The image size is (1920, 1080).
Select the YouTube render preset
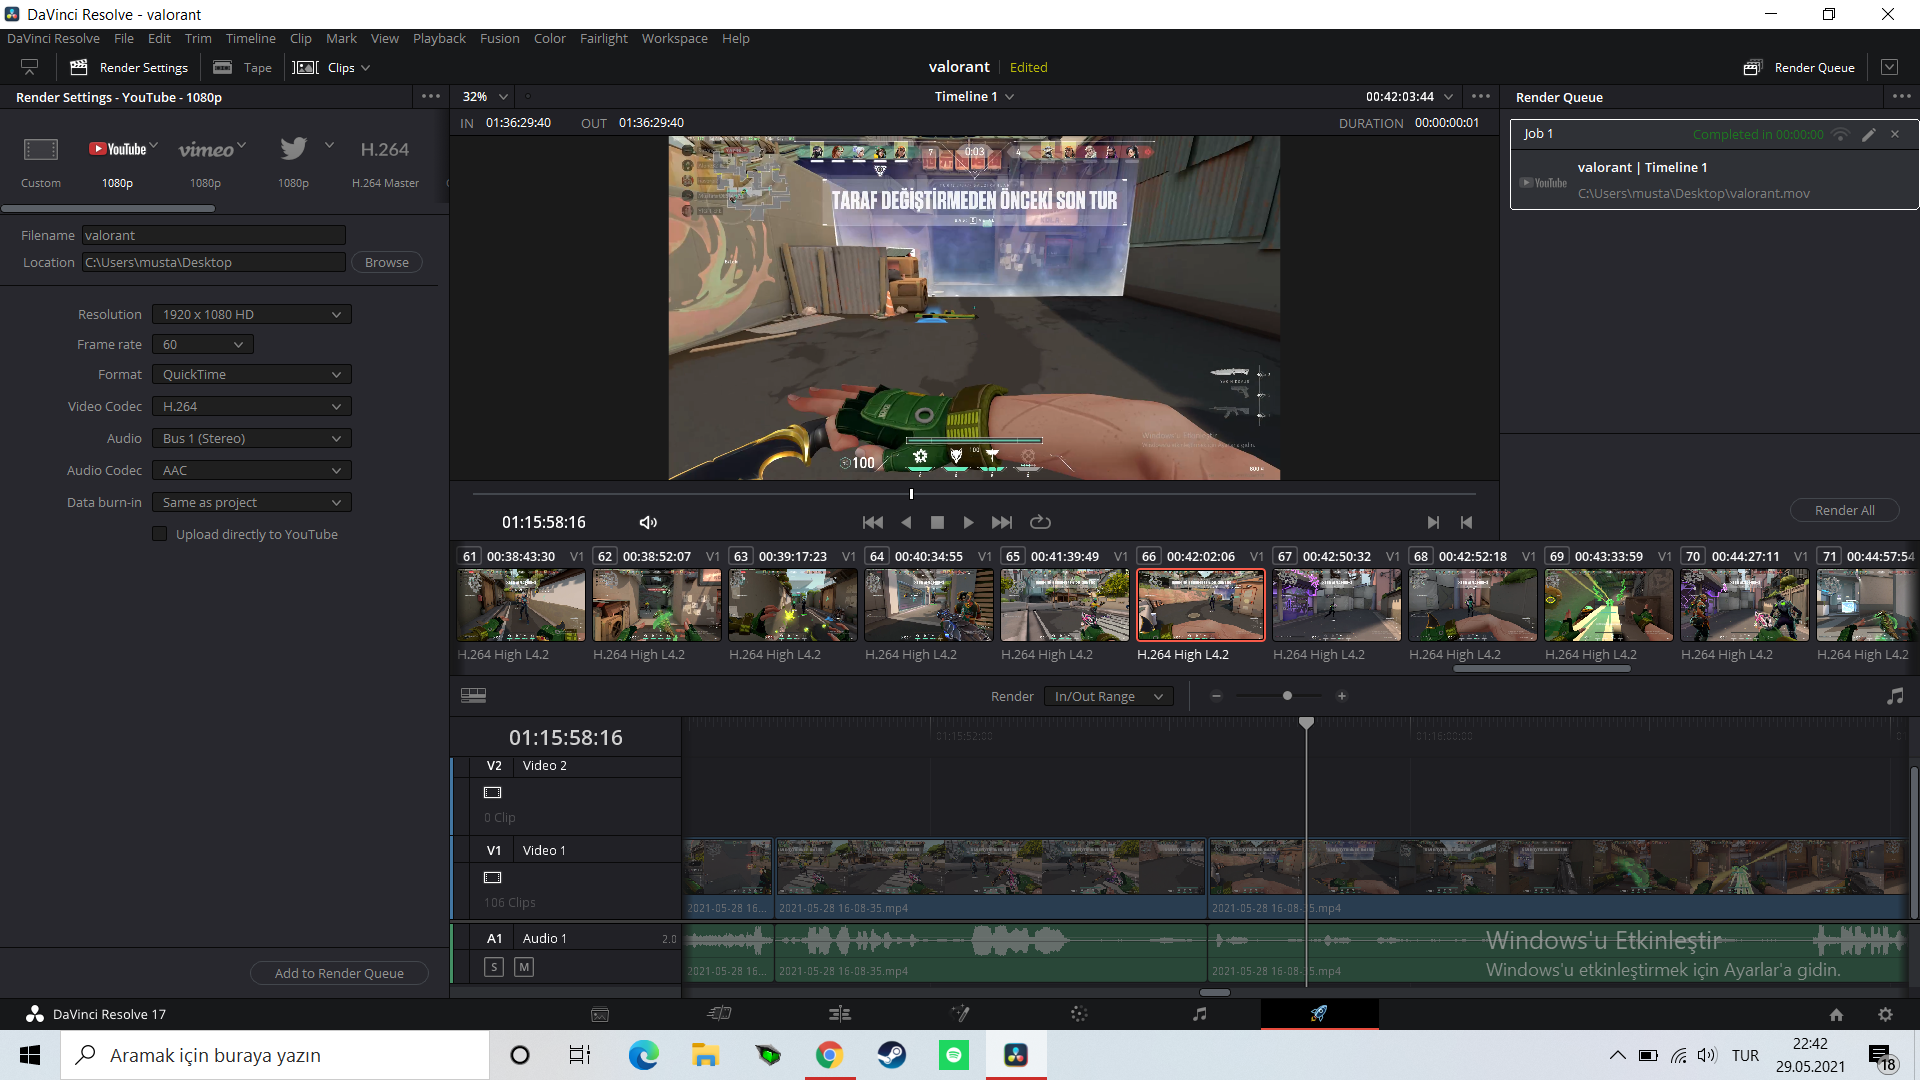point(118,160)
